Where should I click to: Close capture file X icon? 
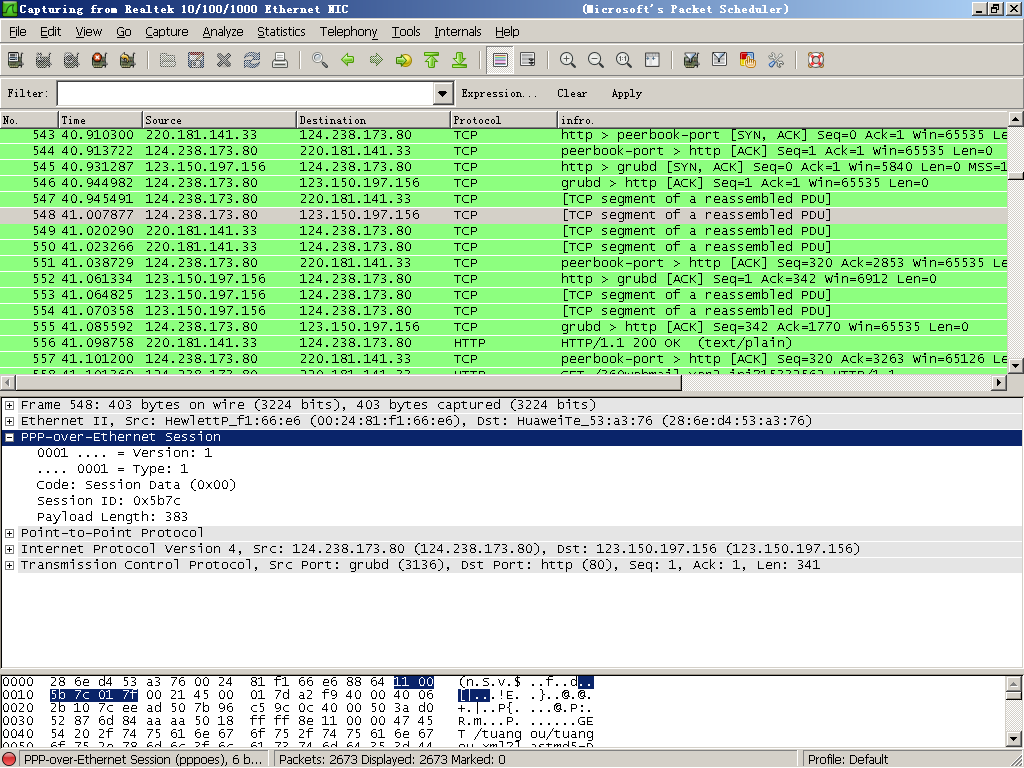click(x=224, y=60)
